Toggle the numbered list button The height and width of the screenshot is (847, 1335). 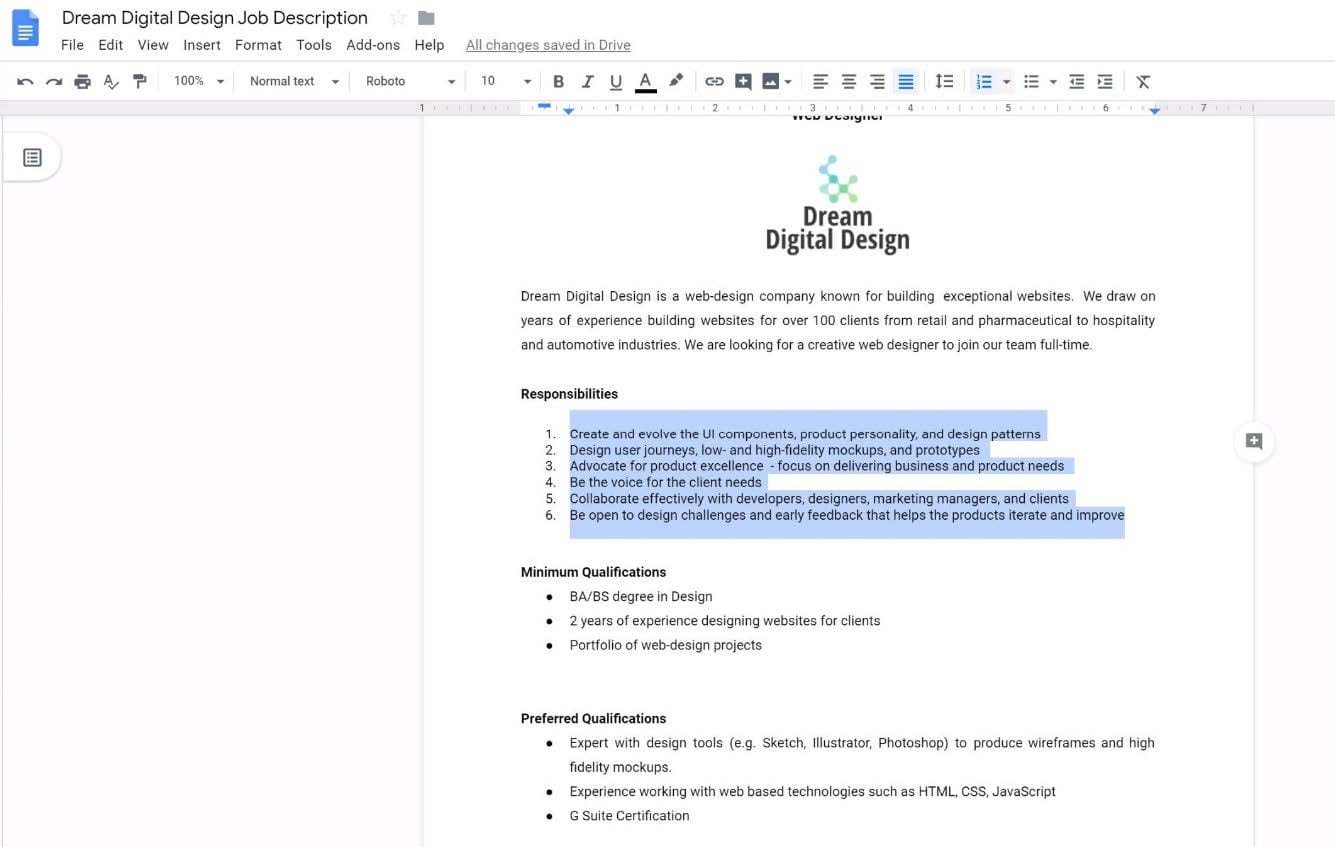pyautogui.click(x=984, y=81)
